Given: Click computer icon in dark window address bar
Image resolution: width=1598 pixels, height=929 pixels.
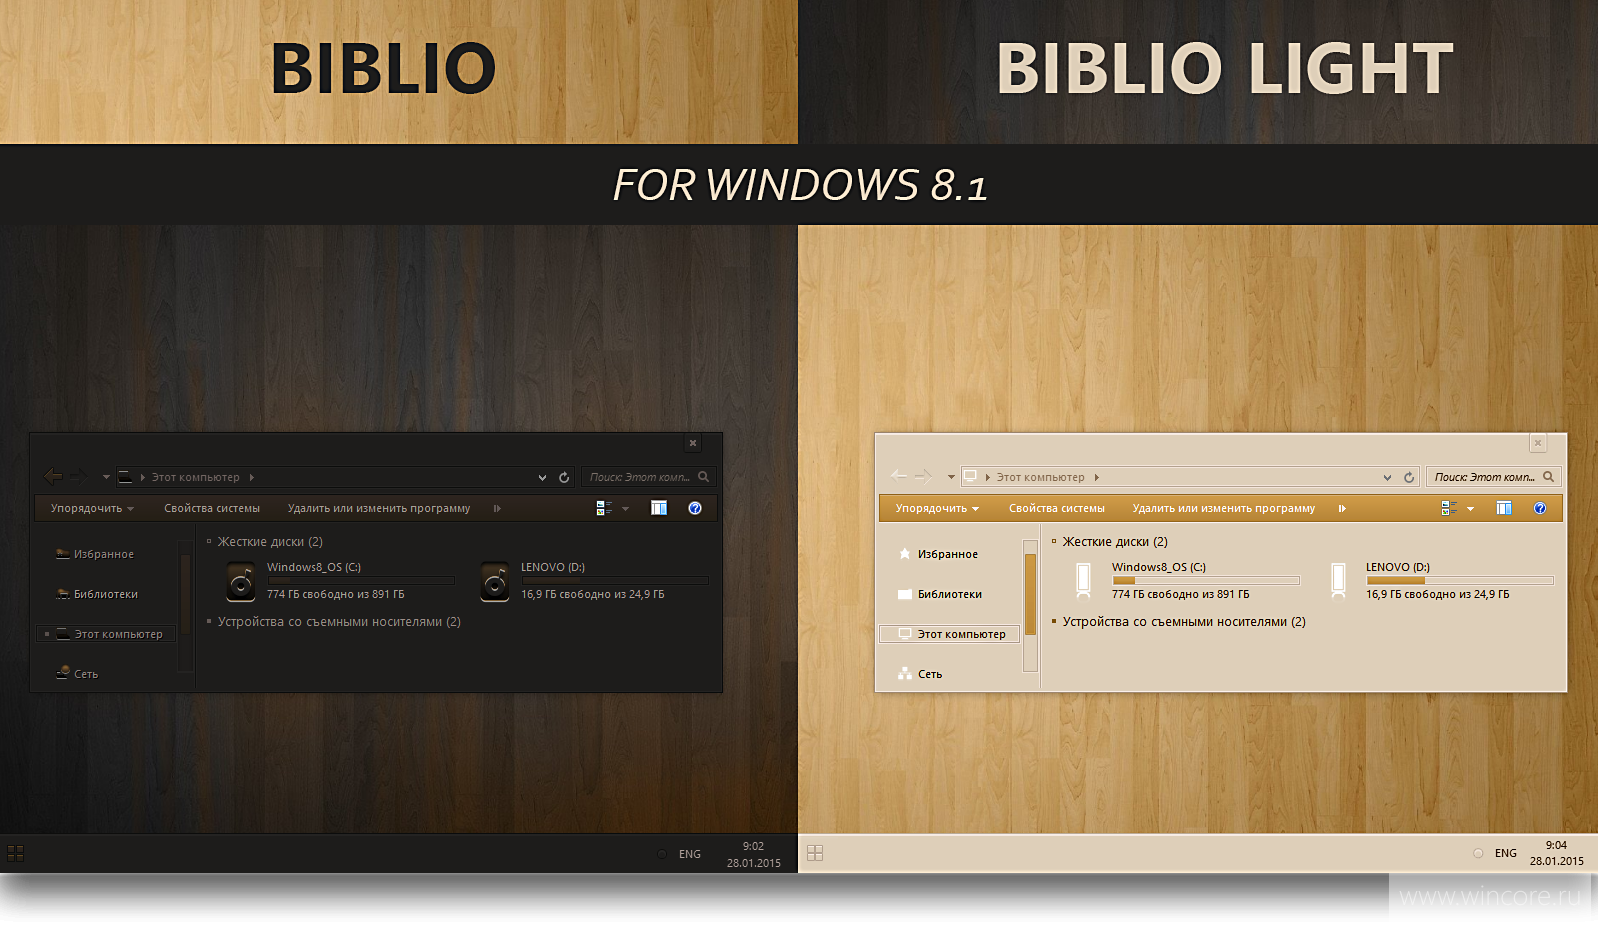Looking at the screenshot, I should tap(125, 477).
